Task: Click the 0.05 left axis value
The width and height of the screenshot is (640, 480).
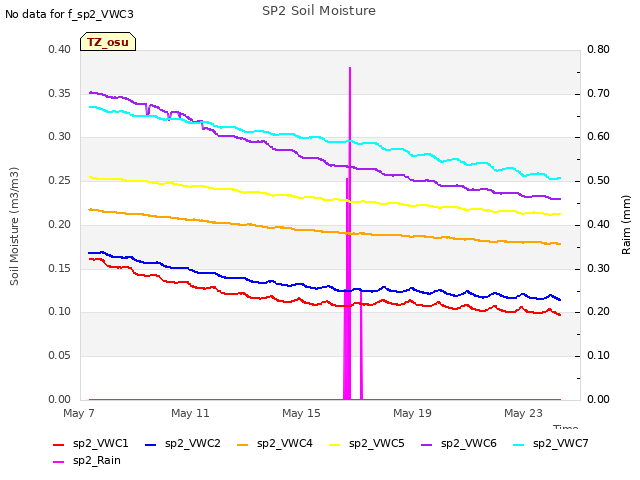Action: (60, 356)
